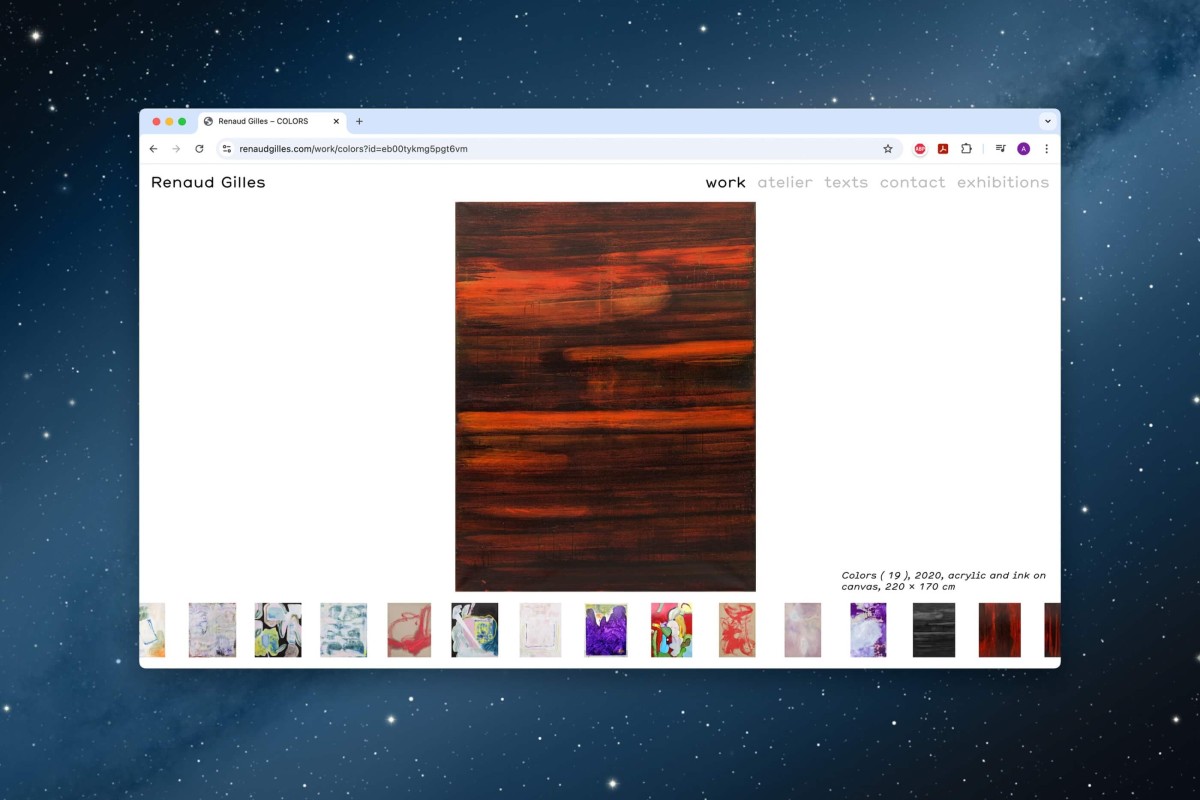Image resolution: width=1200 pixels, height=800 pixels.
Task: Open the red PDF extension icon
Action: click(x=943, y=149)
